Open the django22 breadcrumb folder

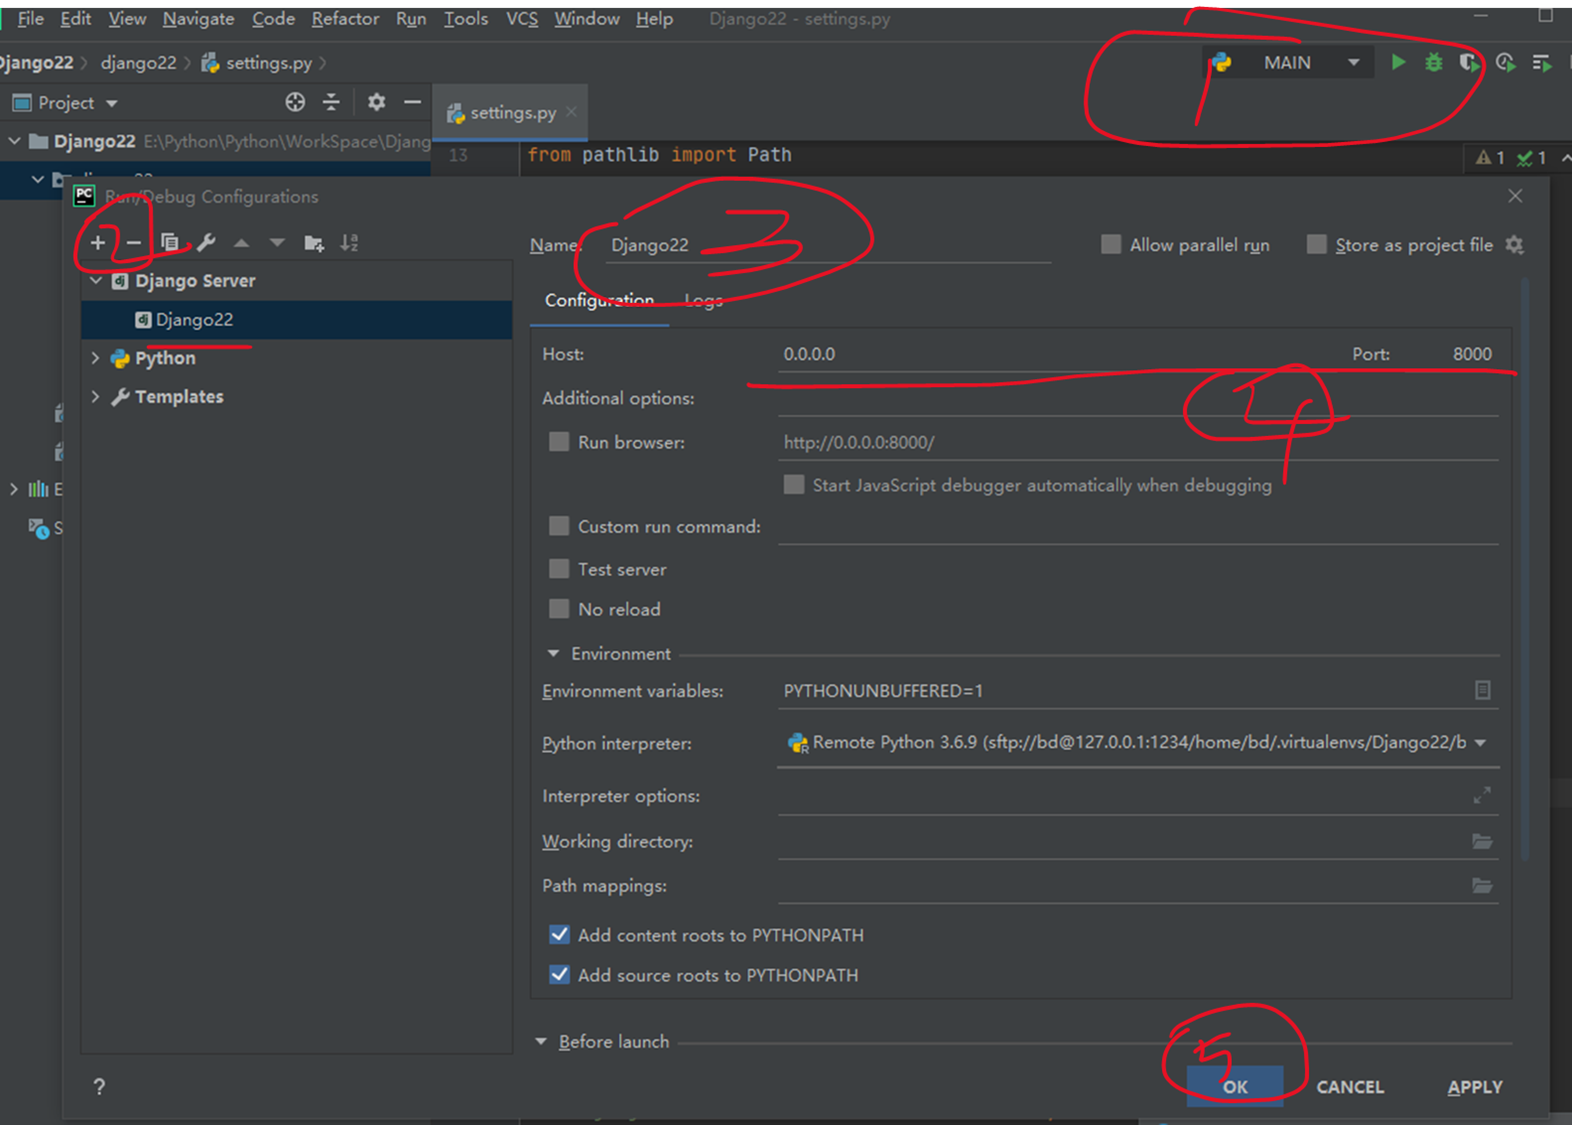coord(138,62)
